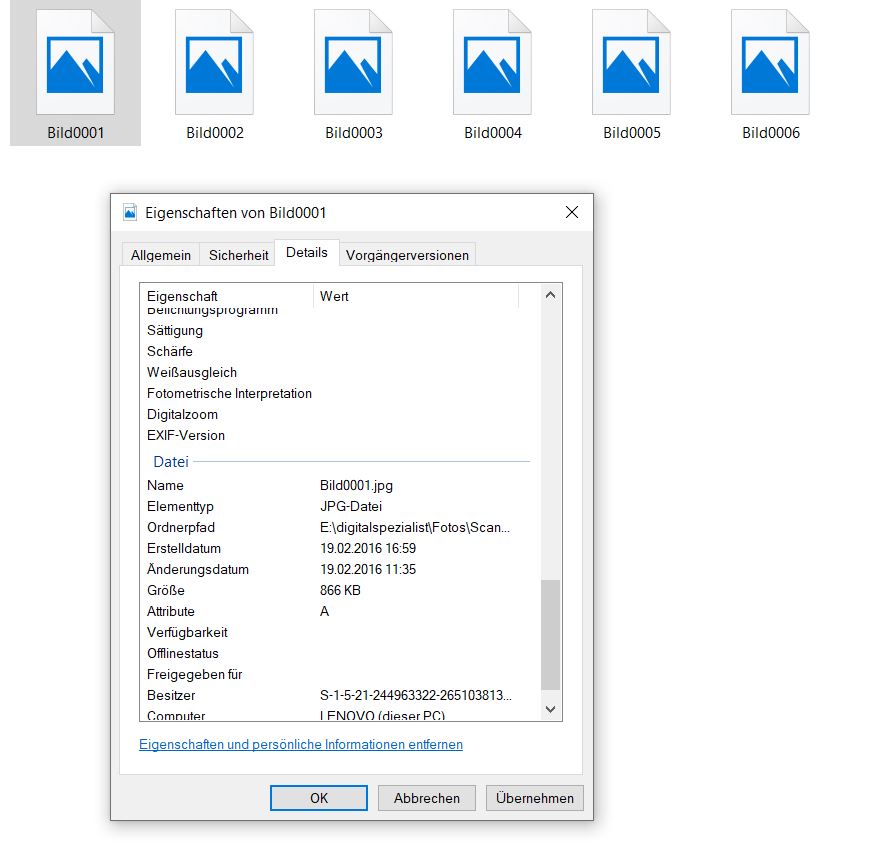The height and width of the screenshot is (851, 869).
Task: Click the scroll up arrow in properties list
Action: (550, 295)
